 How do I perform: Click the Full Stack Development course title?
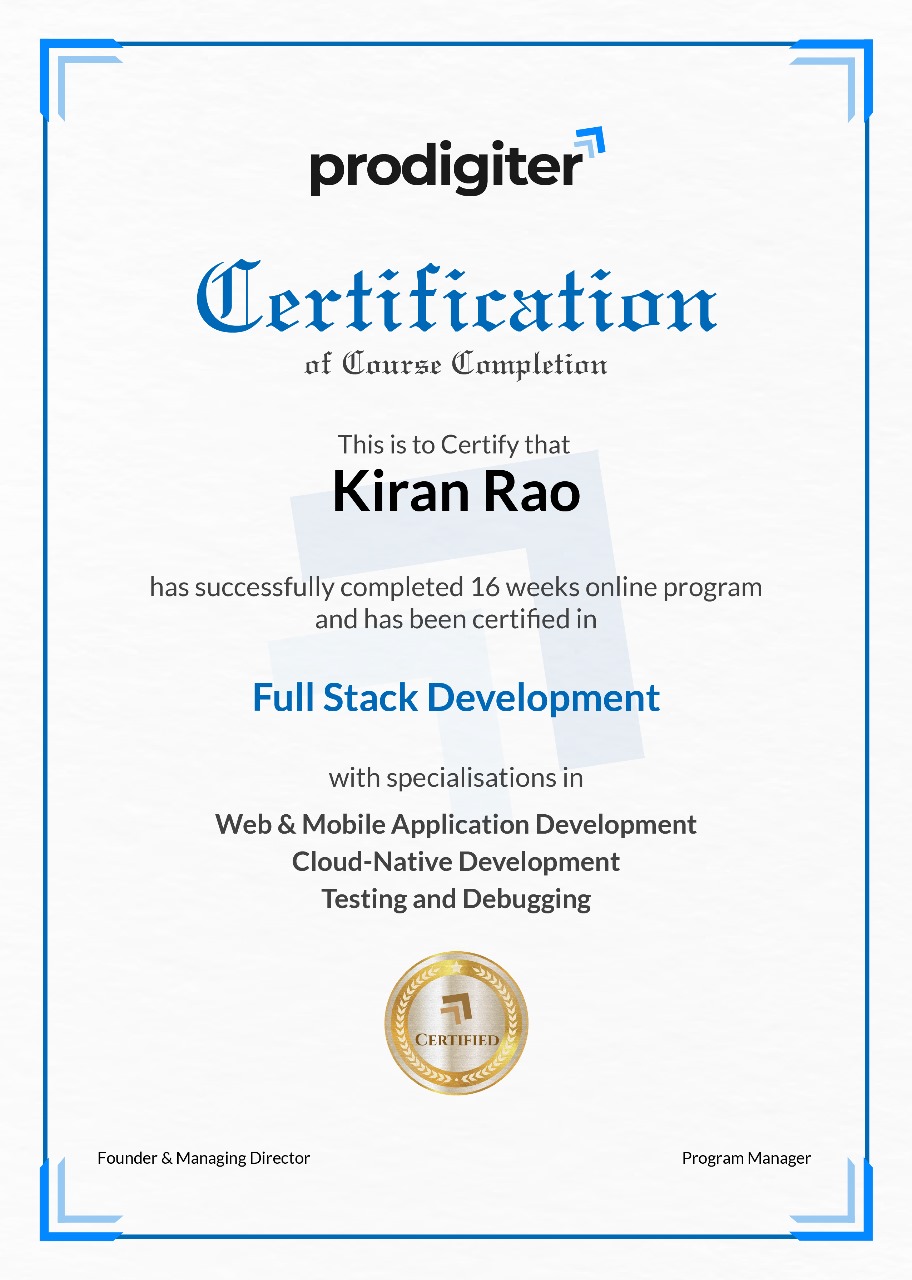456,697
